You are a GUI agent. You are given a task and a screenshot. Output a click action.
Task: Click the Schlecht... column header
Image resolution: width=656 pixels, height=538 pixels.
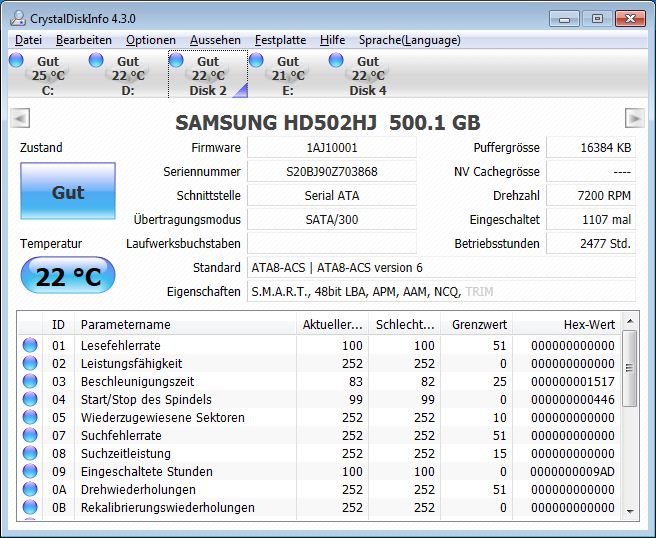click(x=404, y=324)
